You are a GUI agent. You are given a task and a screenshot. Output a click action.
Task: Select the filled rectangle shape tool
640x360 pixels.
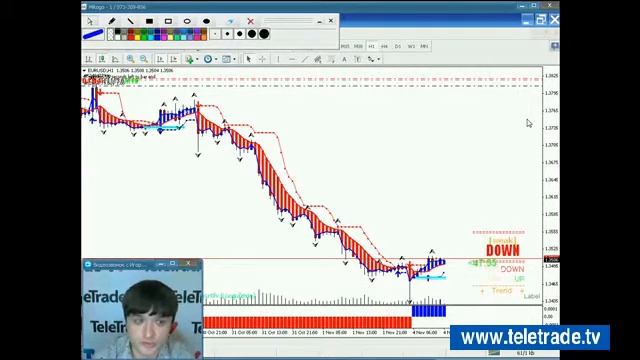click(x=149, y=21)
